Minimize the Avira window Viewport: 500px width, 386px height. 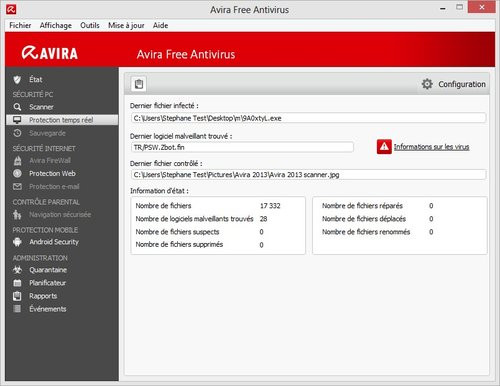click(x=443, y=9)
